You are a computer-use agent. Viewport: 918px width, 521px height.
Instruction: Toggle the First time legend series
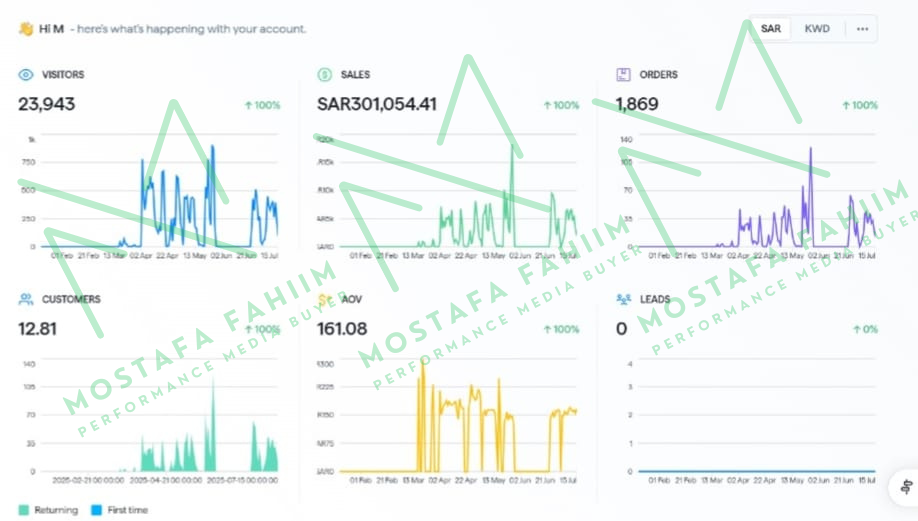(119, 510)
